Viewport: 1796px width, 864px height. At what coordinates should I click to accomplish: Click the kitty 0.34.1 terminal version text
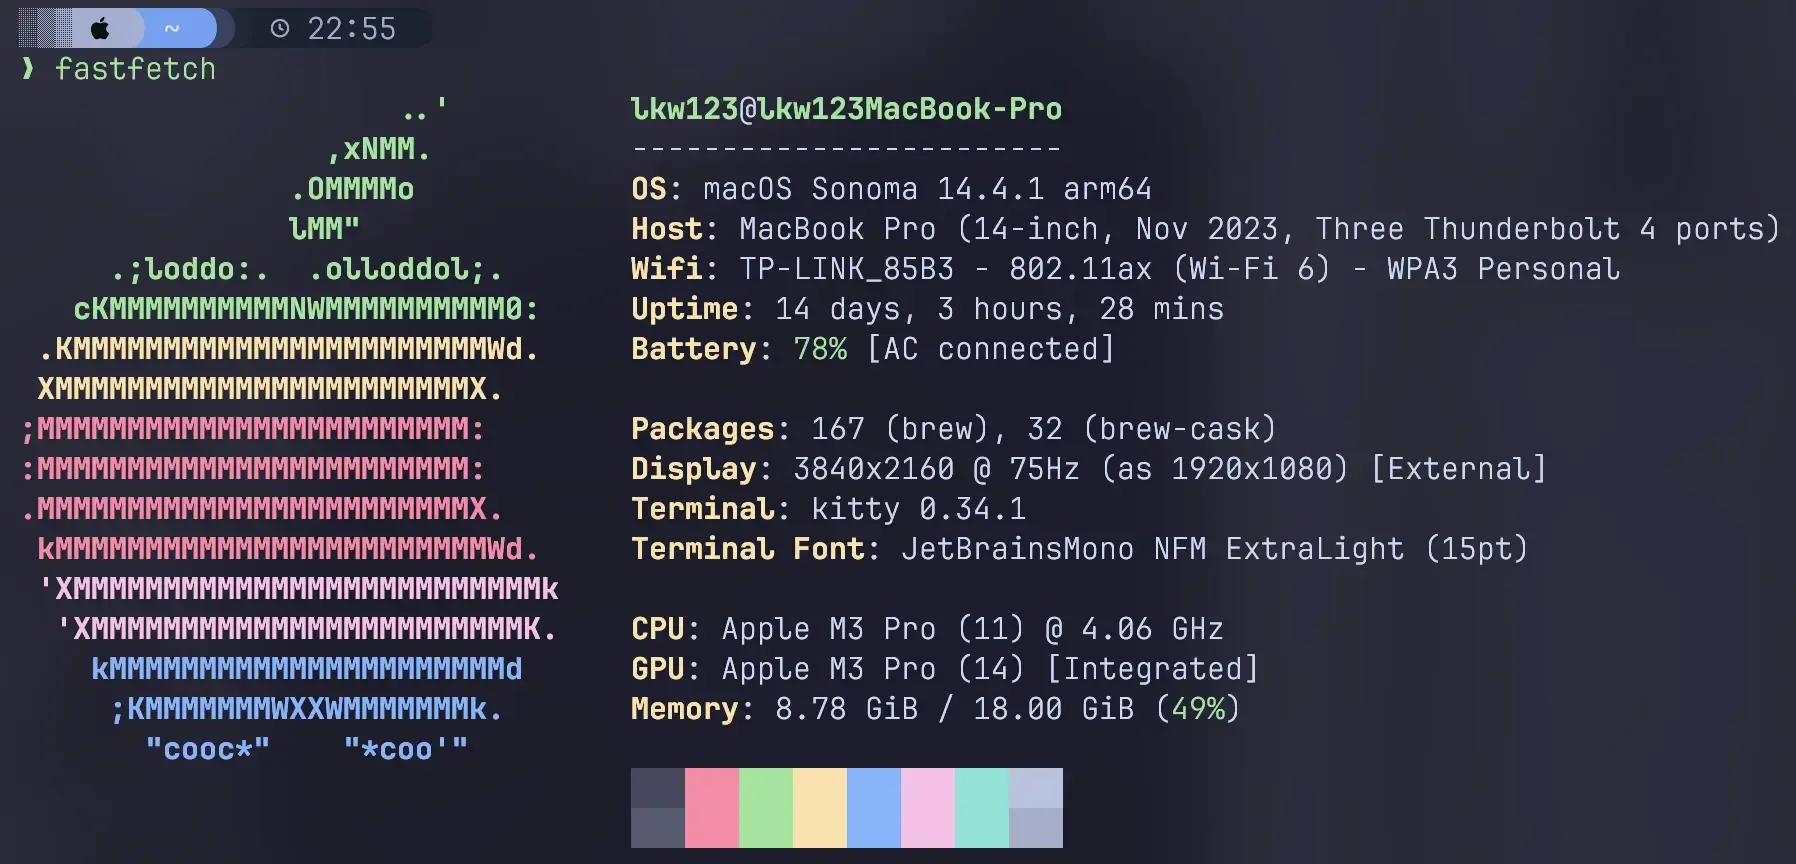coord(918,509)
